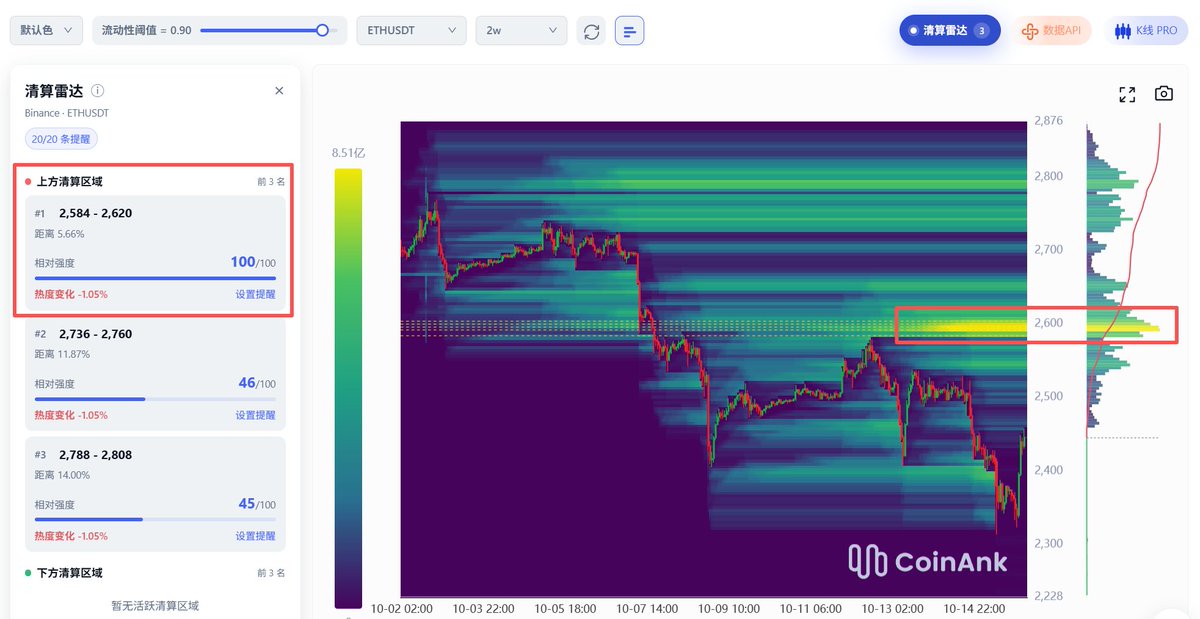
Task: Click the 20/20 条提醒 badge
Action: coord(62,140)
